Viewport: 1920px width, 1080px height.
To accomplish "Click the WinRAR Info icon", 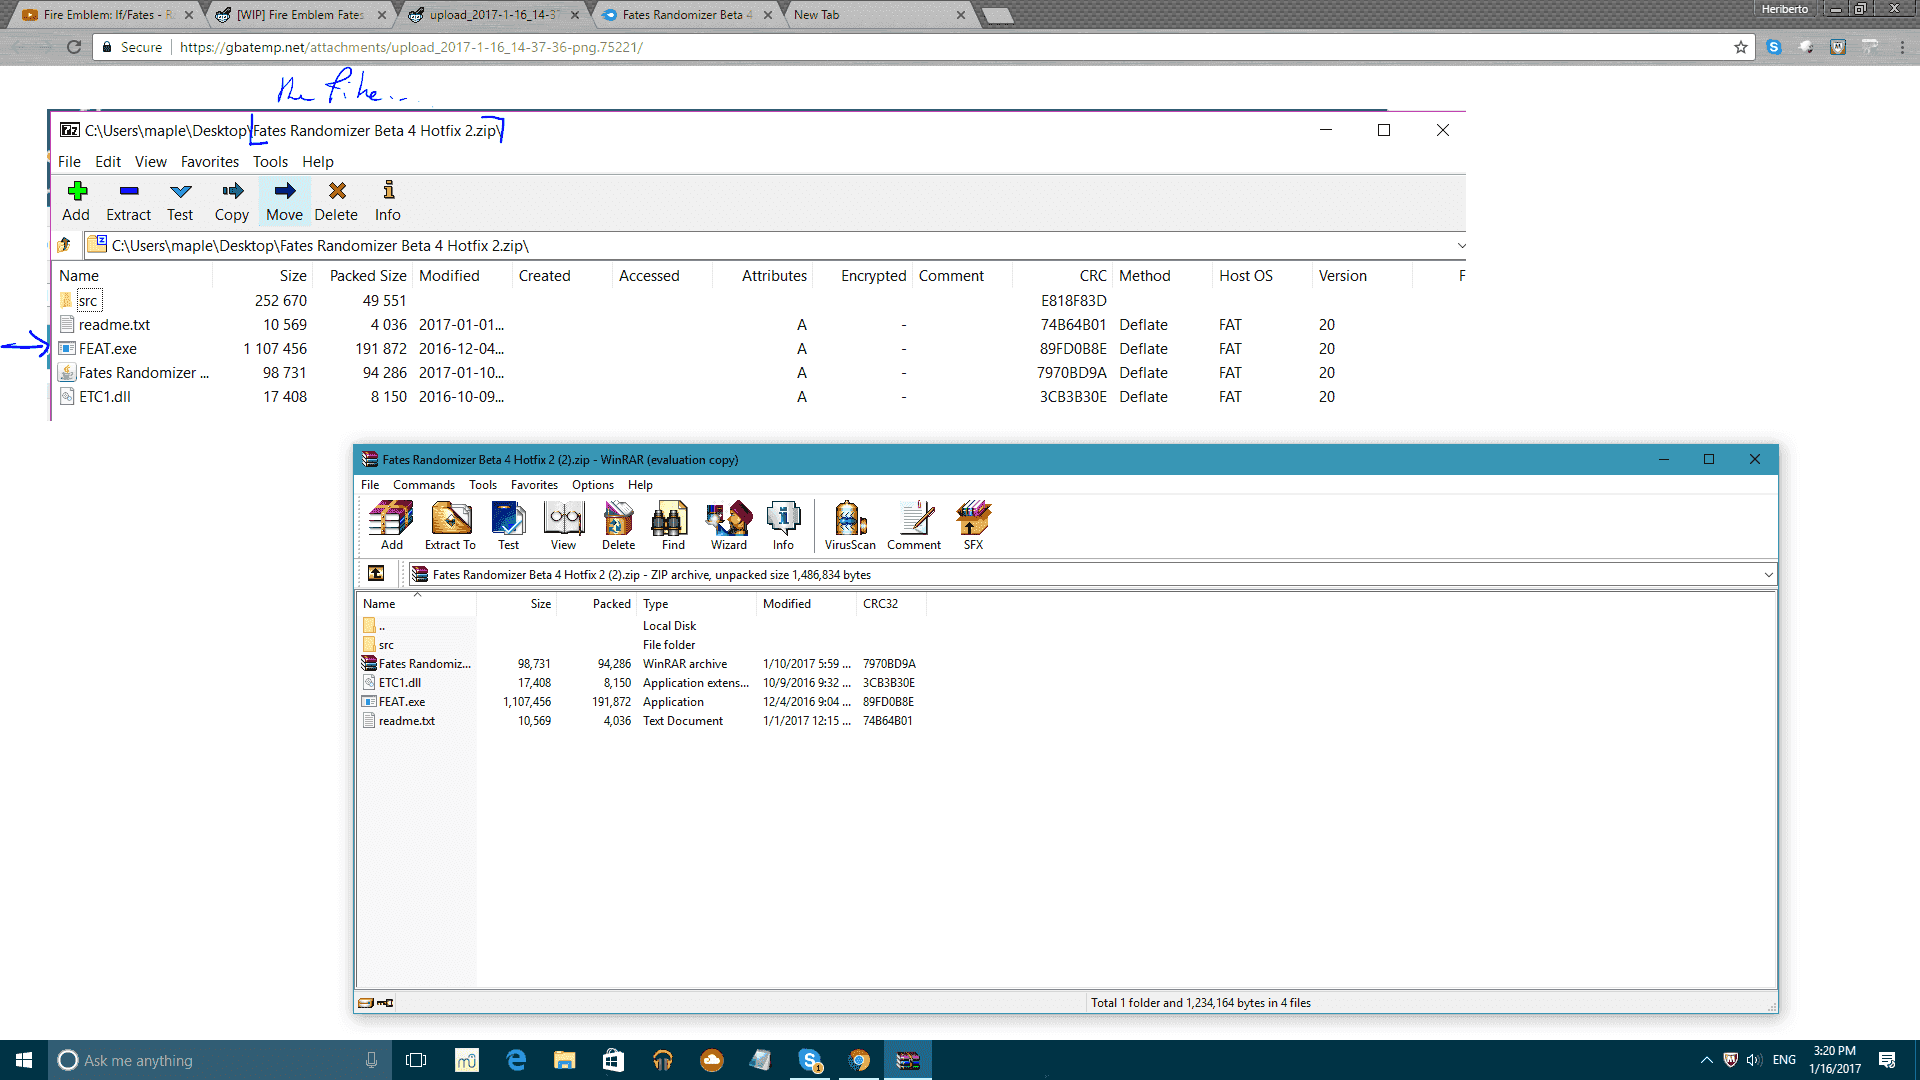I will [x=783, y=525].
